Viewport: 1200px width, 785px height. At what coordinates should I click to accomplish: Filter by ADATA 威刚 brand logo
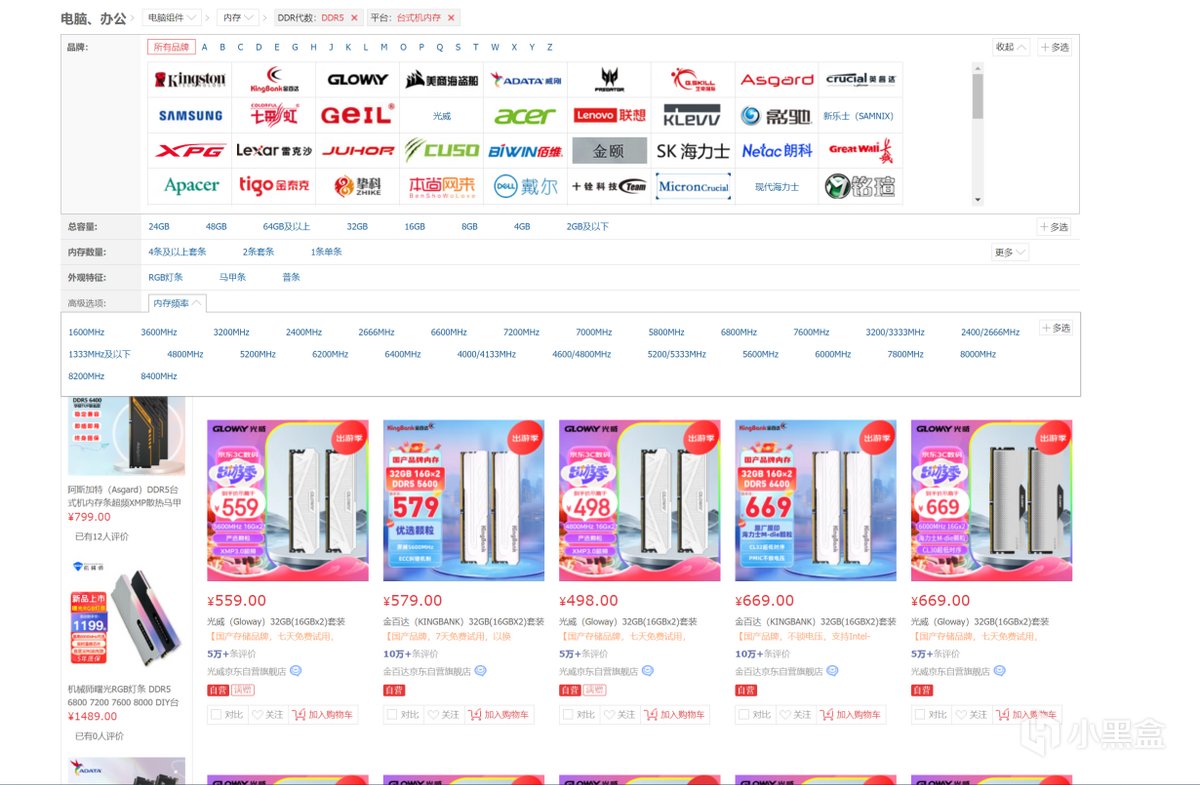tap(526, 80)
